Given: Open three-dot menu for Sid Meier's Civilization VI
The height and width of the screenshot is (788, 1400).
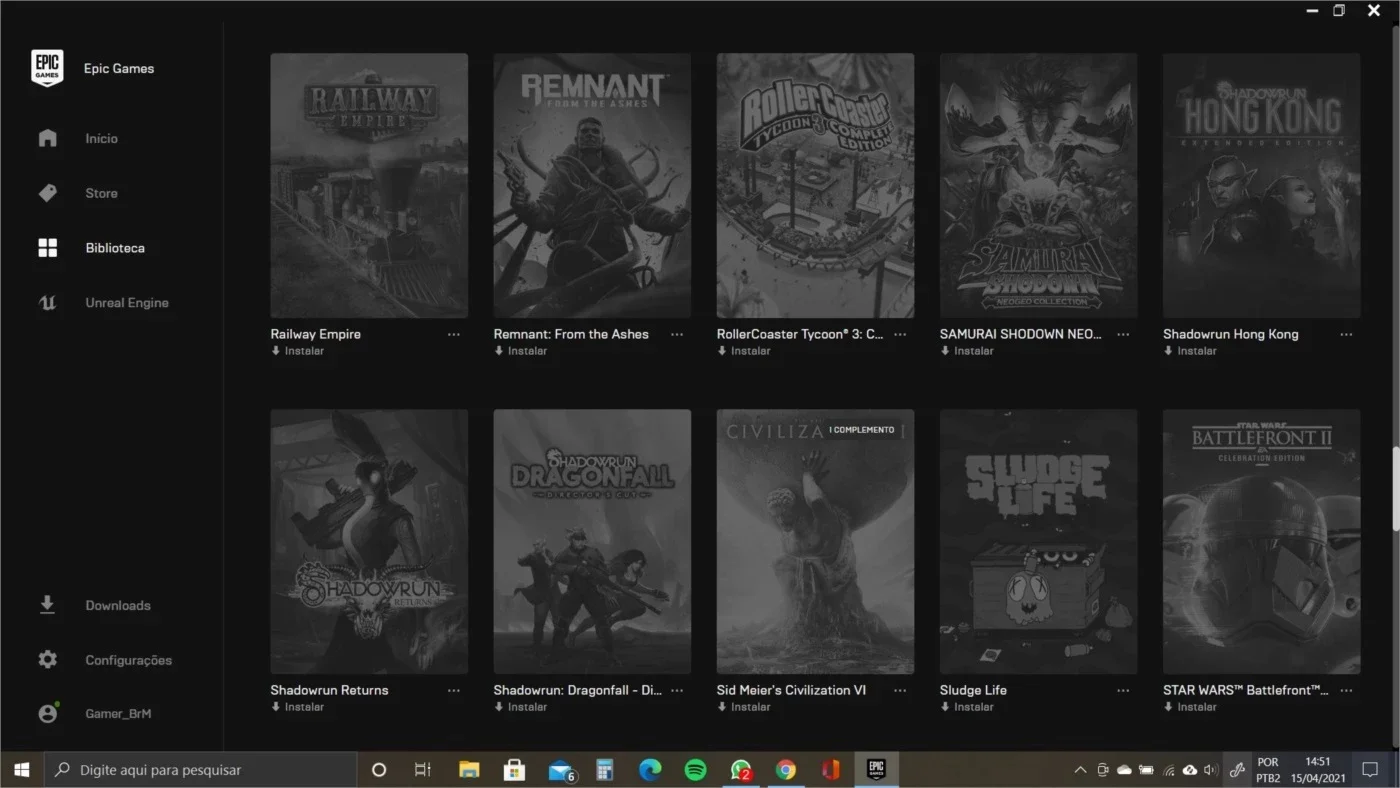Looking at the screenshot, I should pyautogui.click(x=900, y=690).
